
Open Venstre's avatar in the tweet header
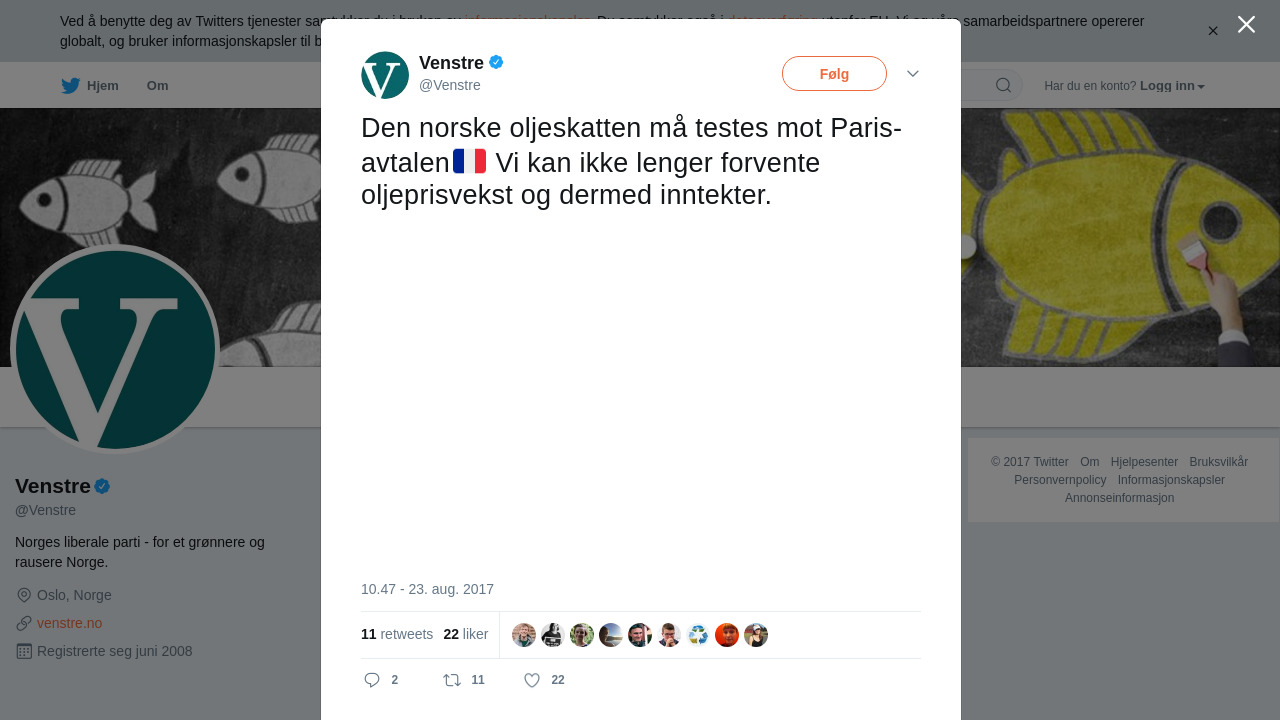385,75
